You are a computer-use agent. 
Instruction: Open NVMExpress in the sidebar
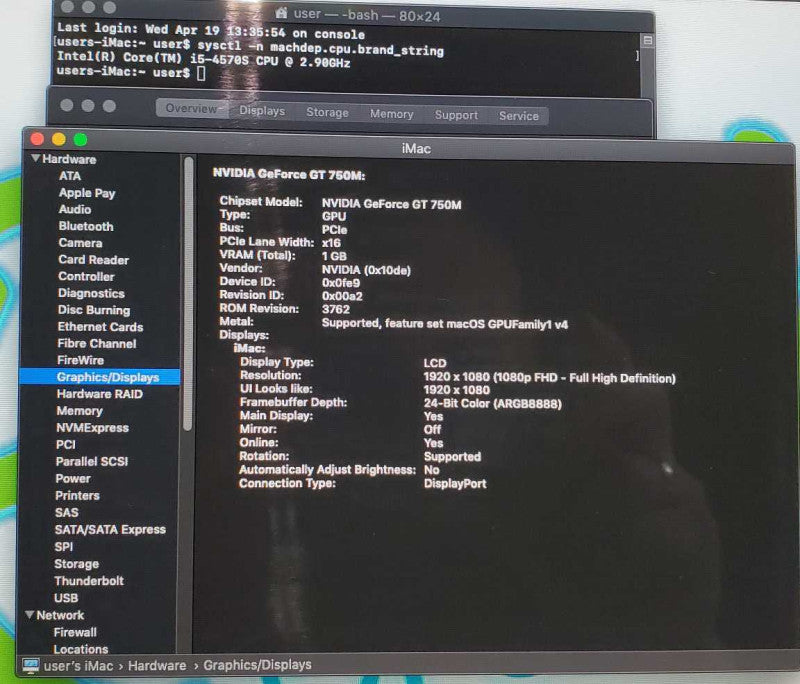tap(92, 428)
